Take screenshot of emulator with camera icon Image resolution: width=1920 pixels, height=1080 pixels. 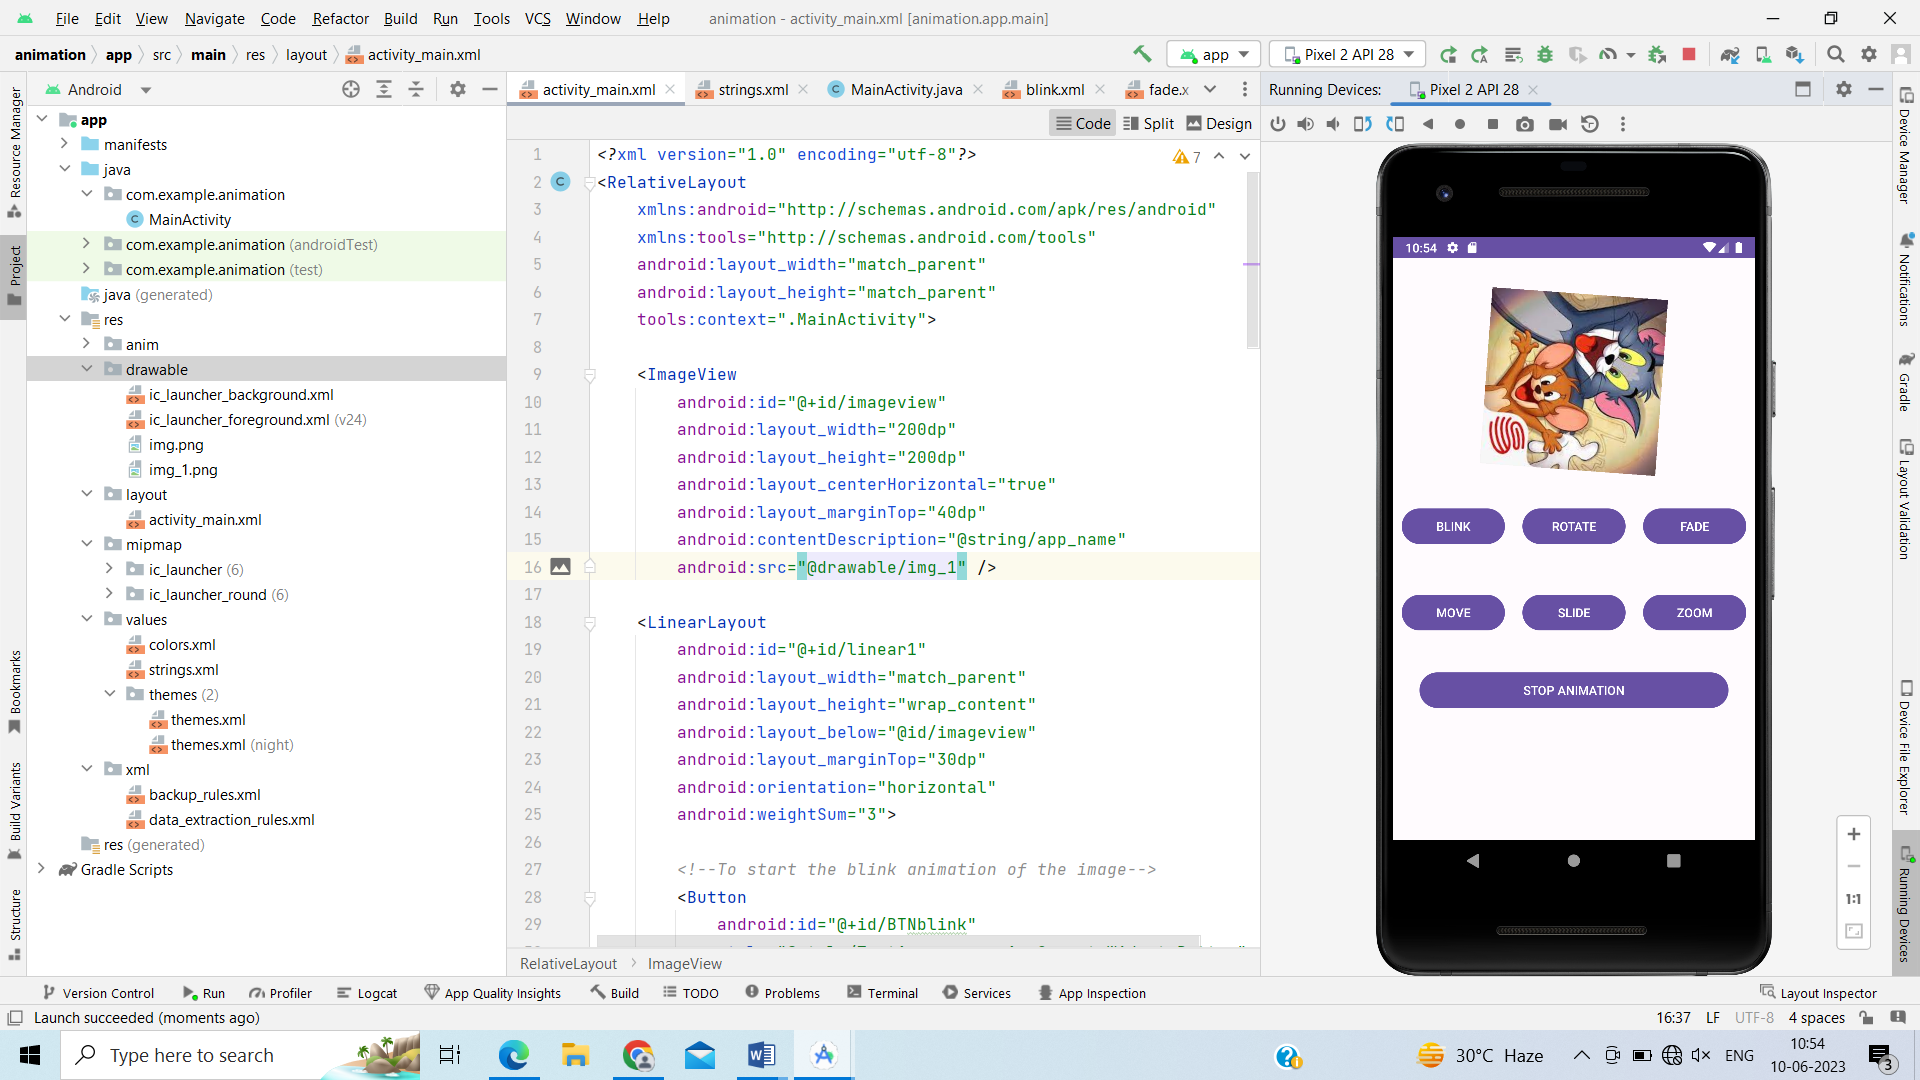(x=1525, y=124)
